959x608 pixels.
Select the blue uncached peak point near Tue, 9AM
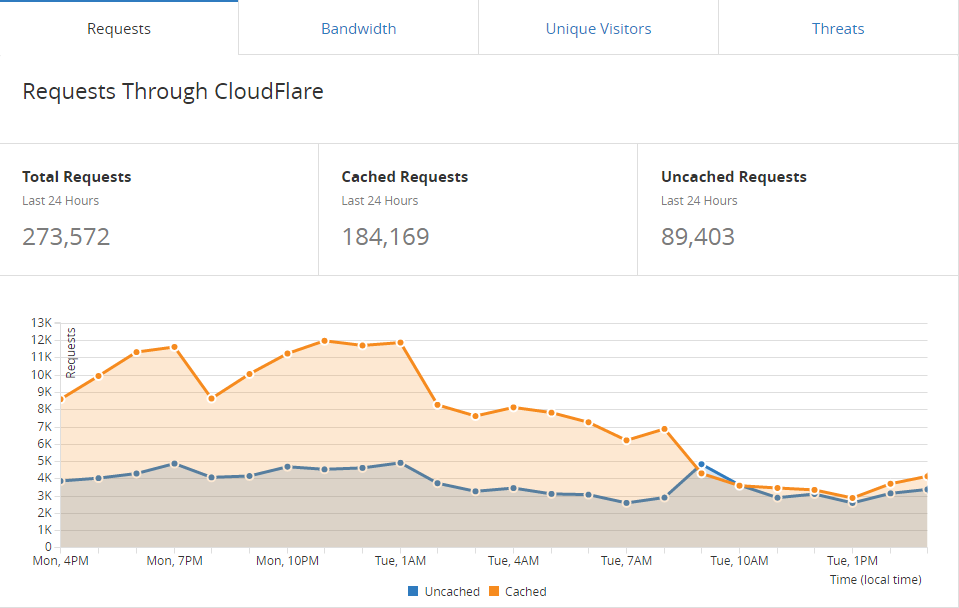[702, 464]
